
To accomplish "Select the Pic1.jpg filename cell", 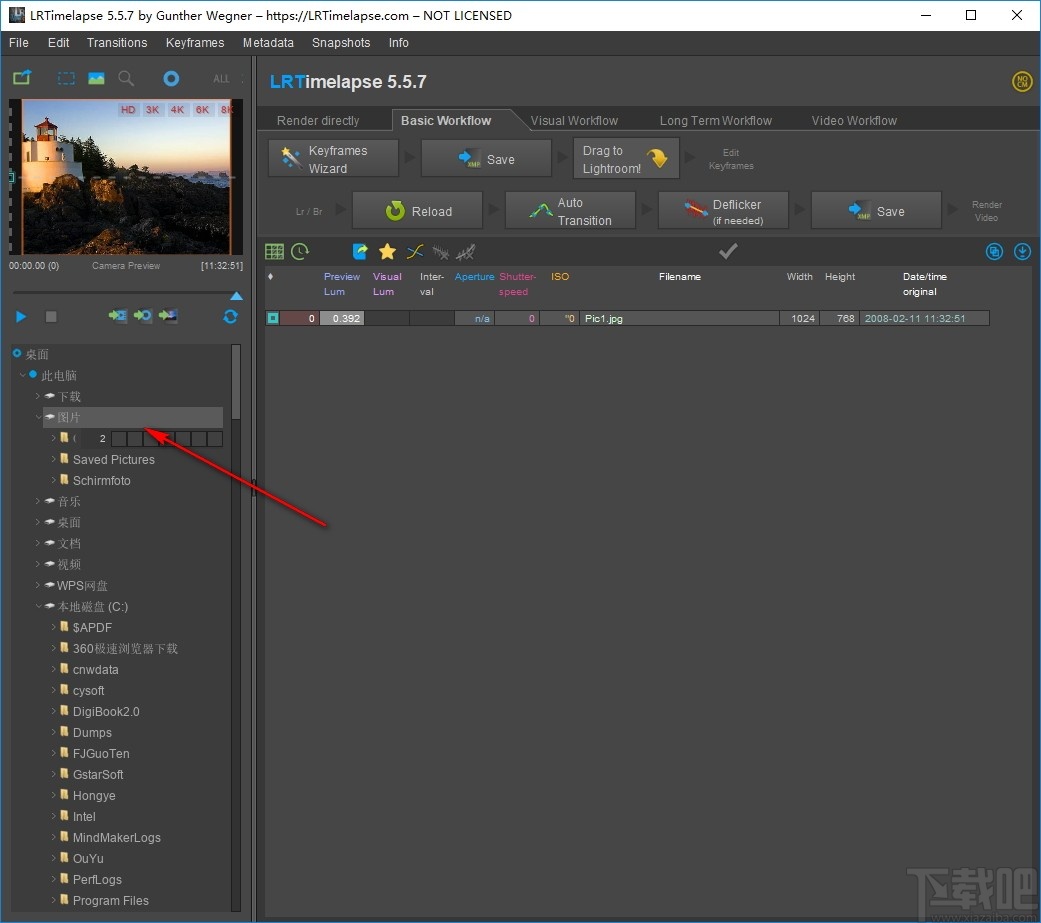I will pos(680,318).
